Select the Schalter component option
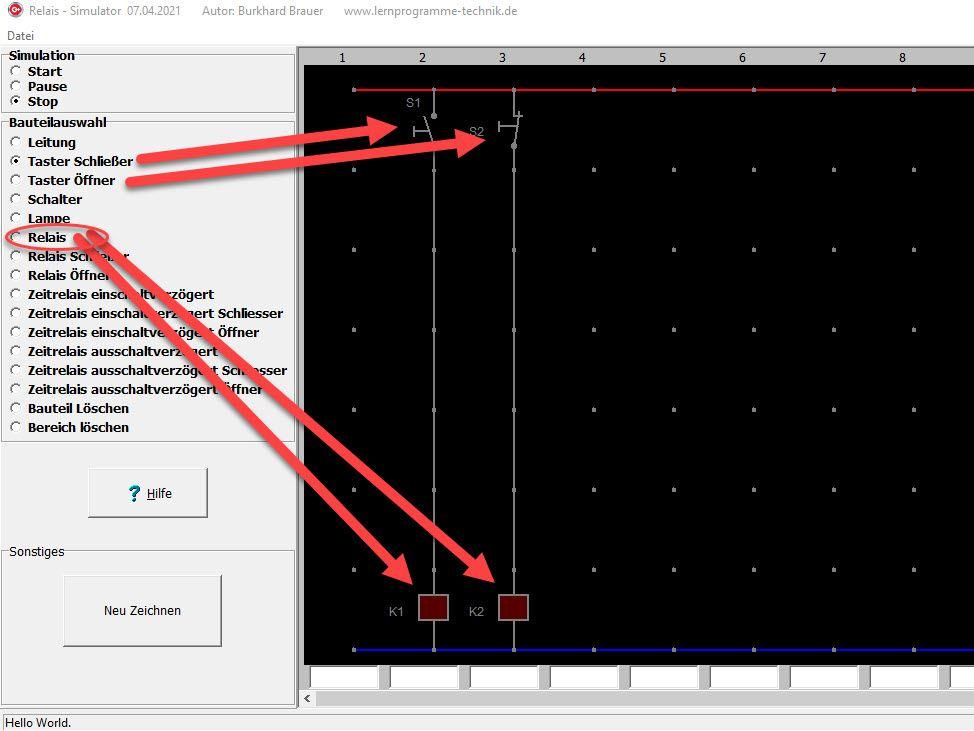This screenshot has width=974, height=731. (x=15, y=200)
